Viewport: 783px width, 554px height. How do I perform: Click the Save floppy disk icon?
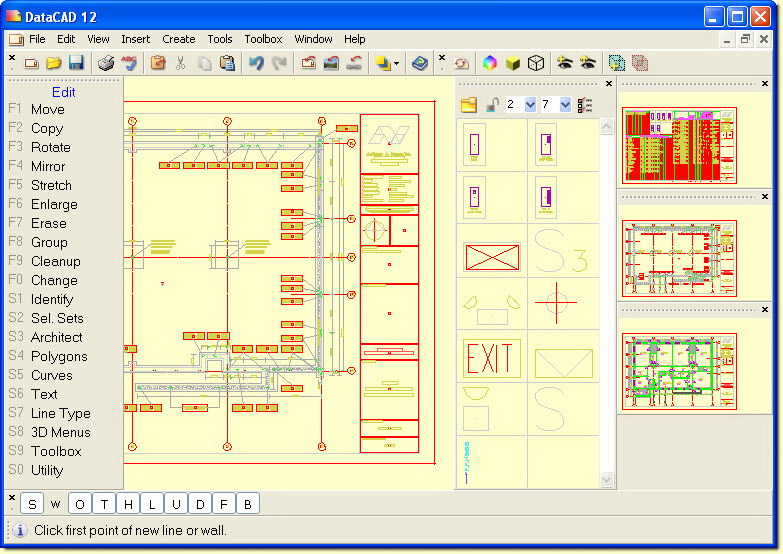(76, 63)
